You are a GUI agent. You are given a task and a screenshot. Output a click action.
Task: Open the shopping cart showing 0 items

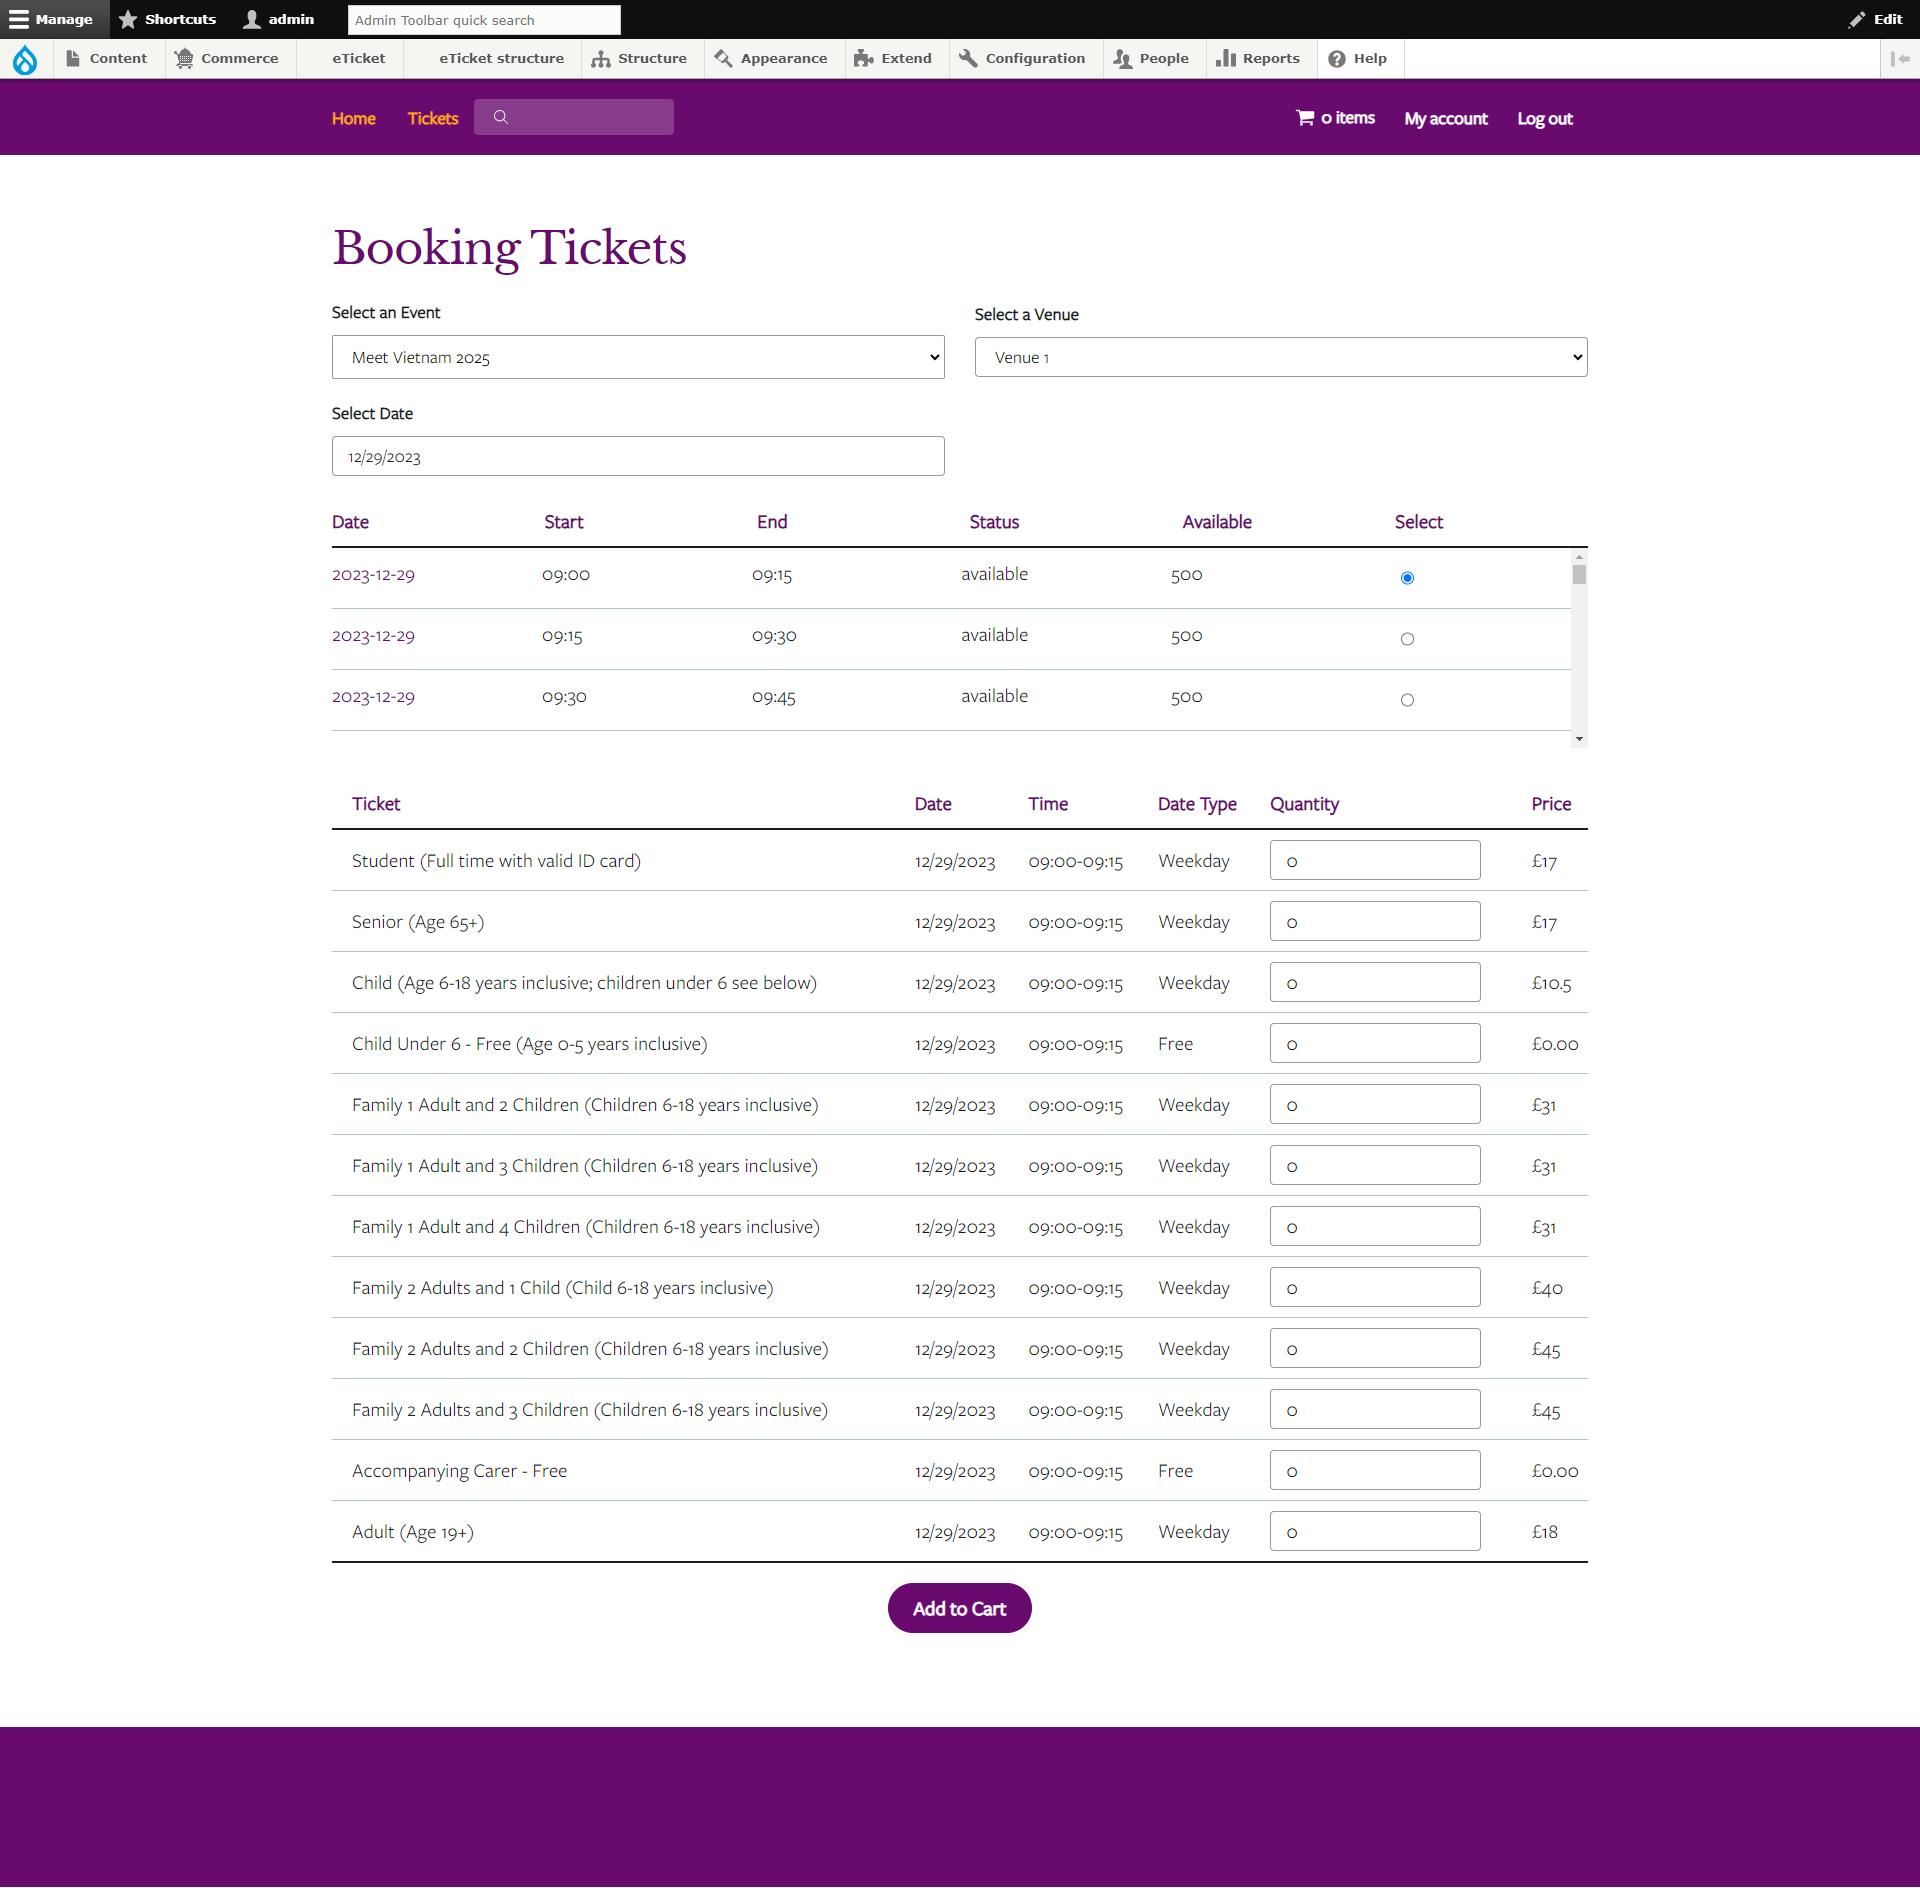point(1334,117)
